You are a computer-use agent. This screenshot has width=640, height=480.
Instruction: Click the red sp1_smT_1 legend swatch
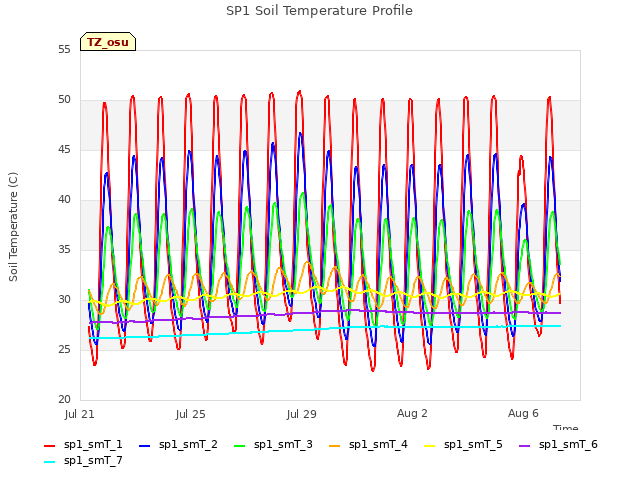[49, 446]
